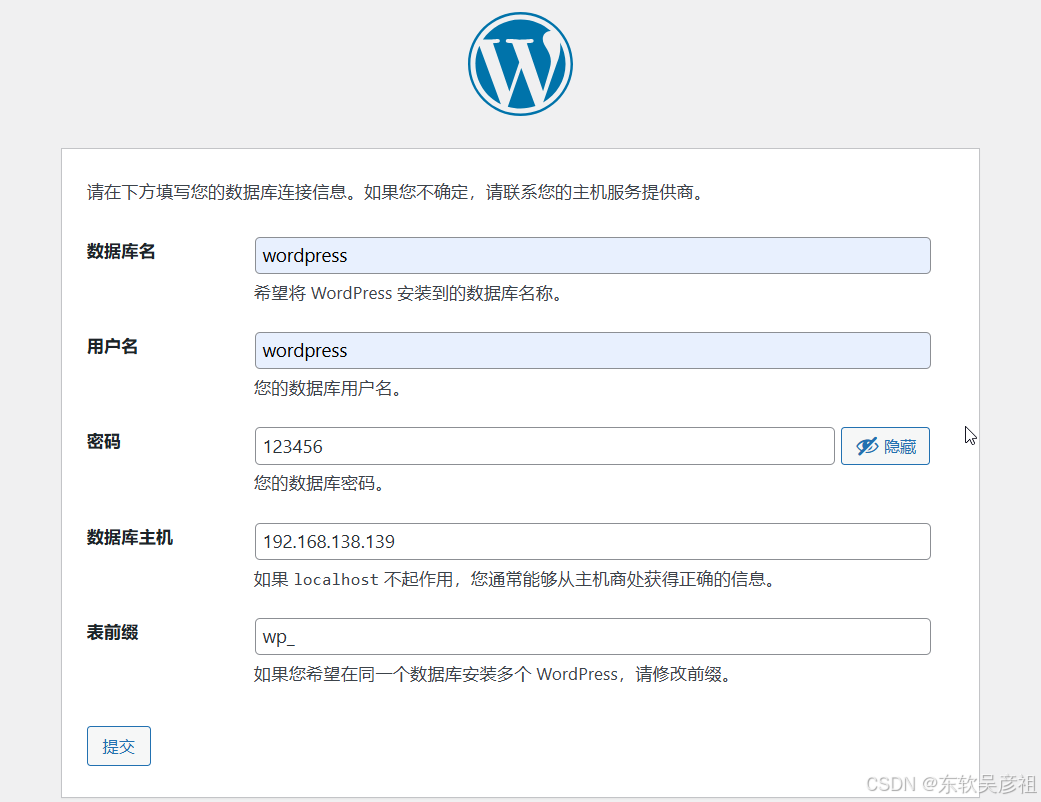Click the WordPress logo at top
The image size is (1041, 802).
[520, 64]
